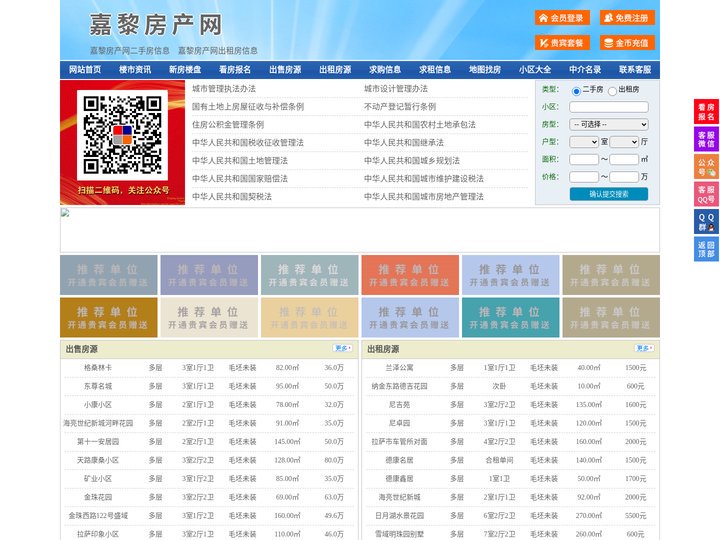Click the 公众号 floating sidebar icon

pyautogui.click(x=706, y=167)
